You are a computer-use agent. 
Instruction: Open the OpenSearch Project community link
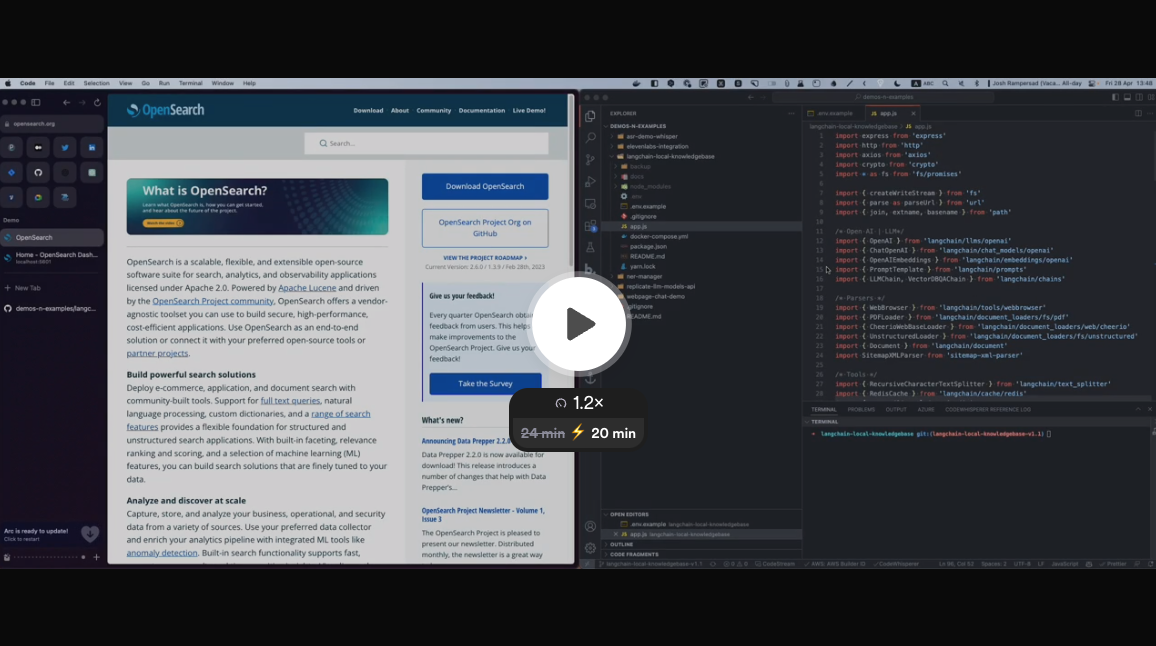click(x=213, y=301)
